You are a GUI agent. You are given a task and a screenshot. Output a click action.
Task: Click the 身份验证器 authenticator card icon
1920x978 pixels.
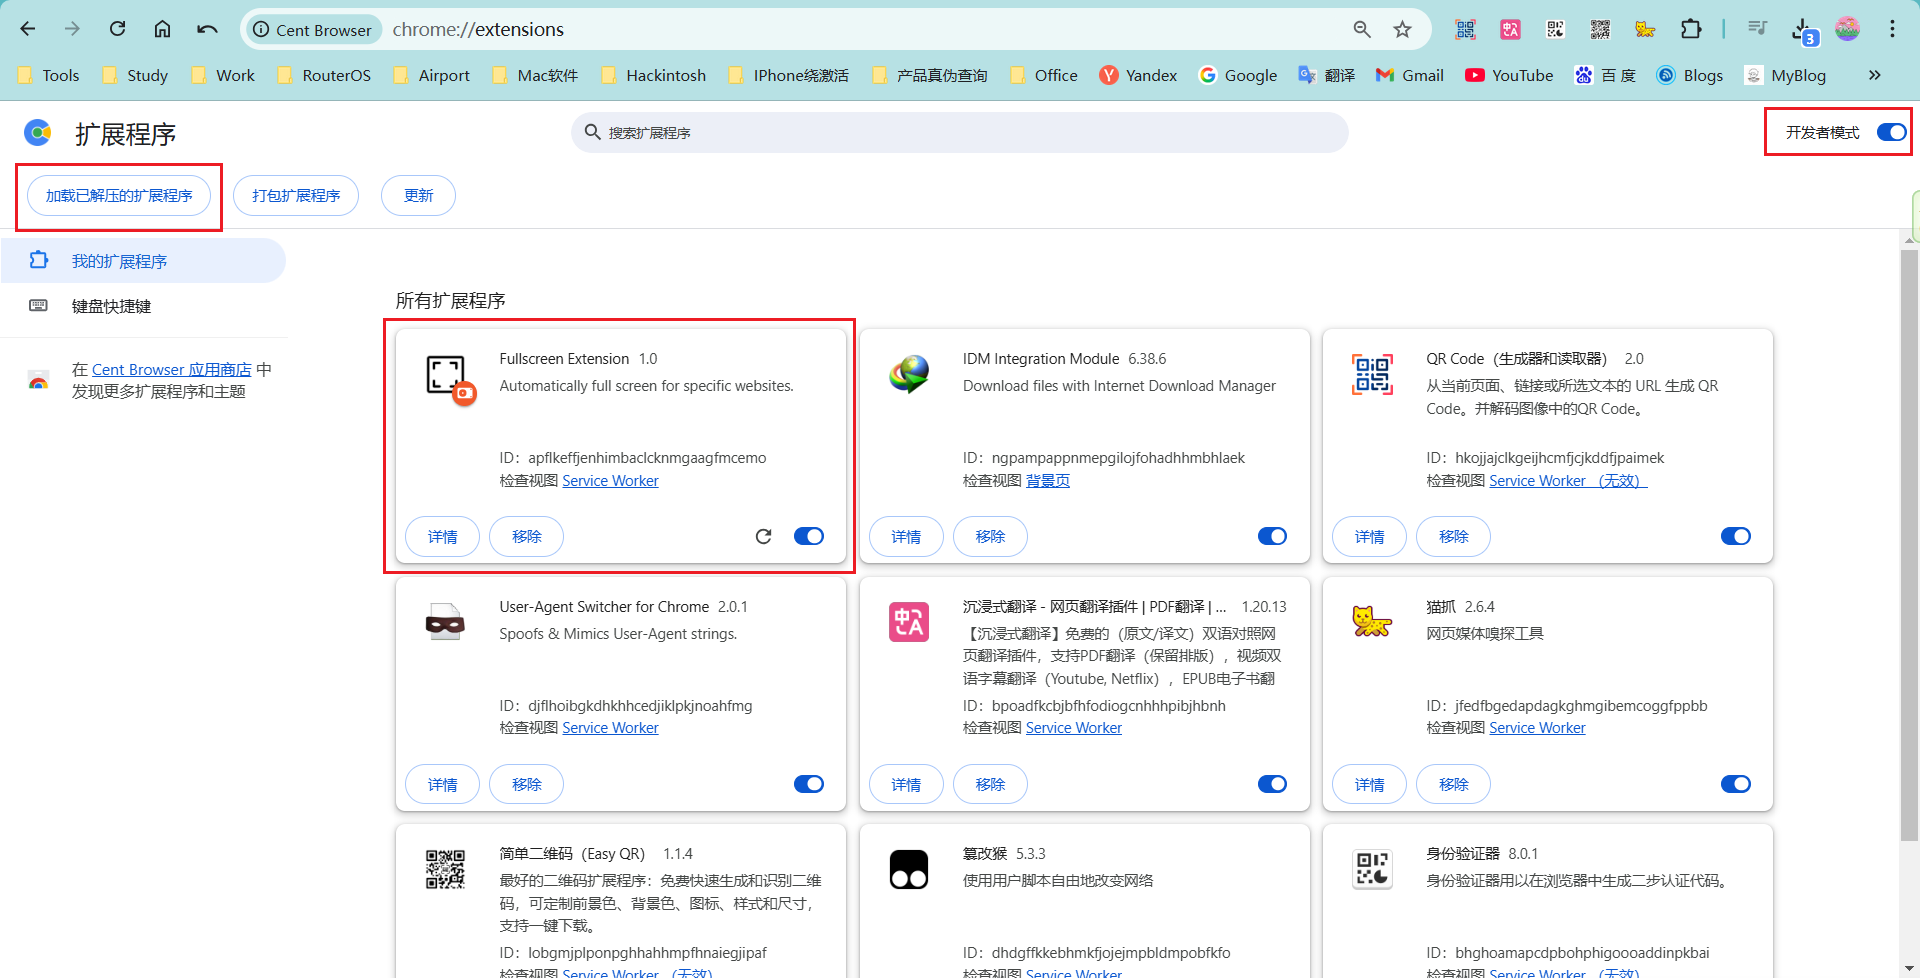pos(1372,869)
